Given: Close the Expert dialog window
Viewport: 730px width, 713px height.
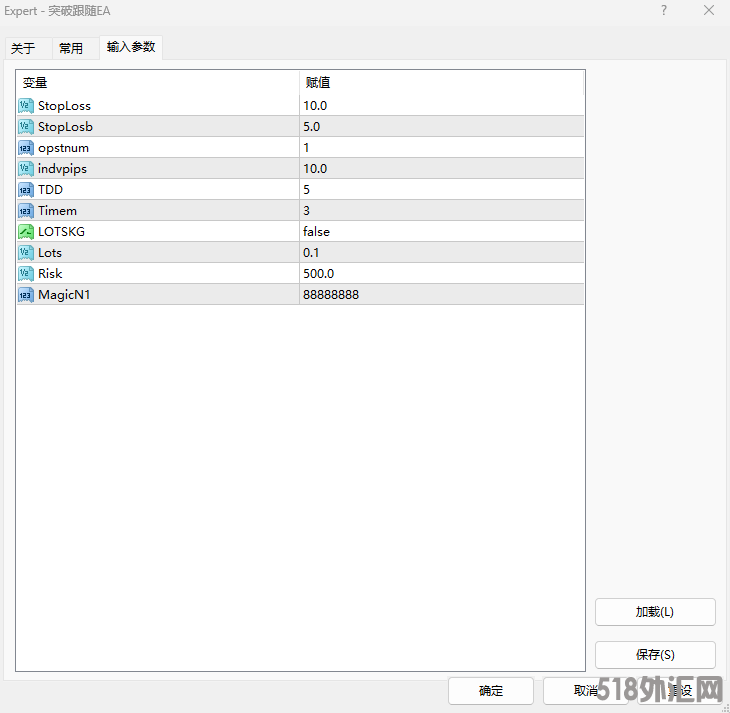Looking at the screenshot, I should pyautogui.click(x=709, y=10).
